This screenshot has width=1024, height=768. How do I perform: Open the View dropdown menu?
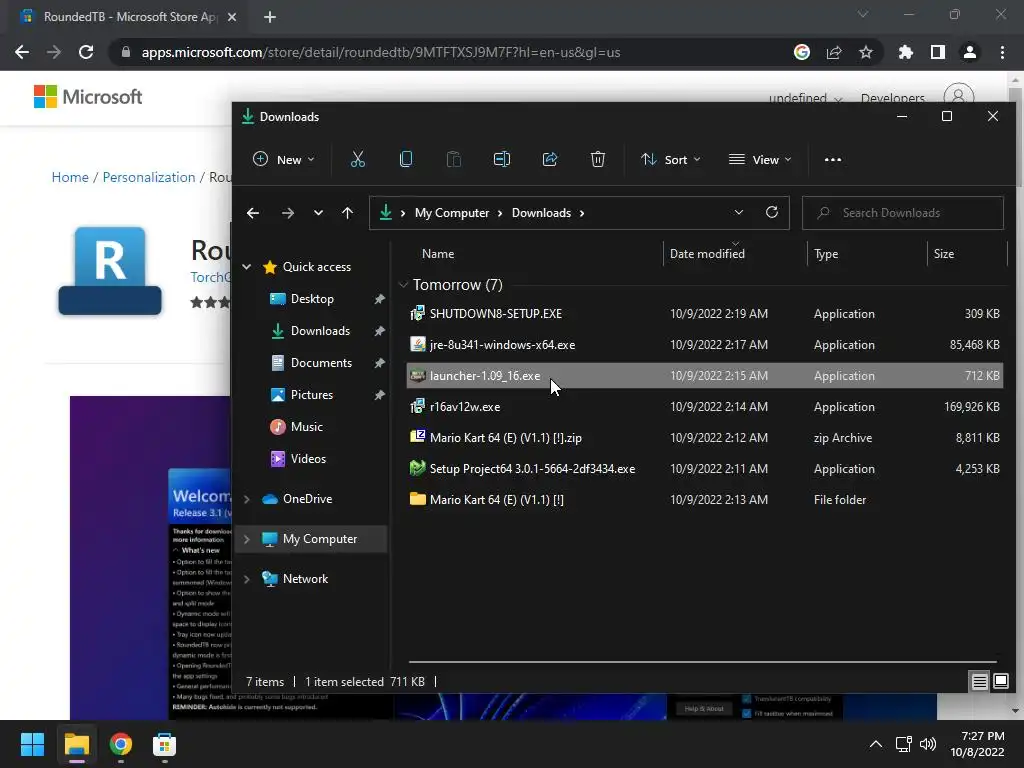760,159
